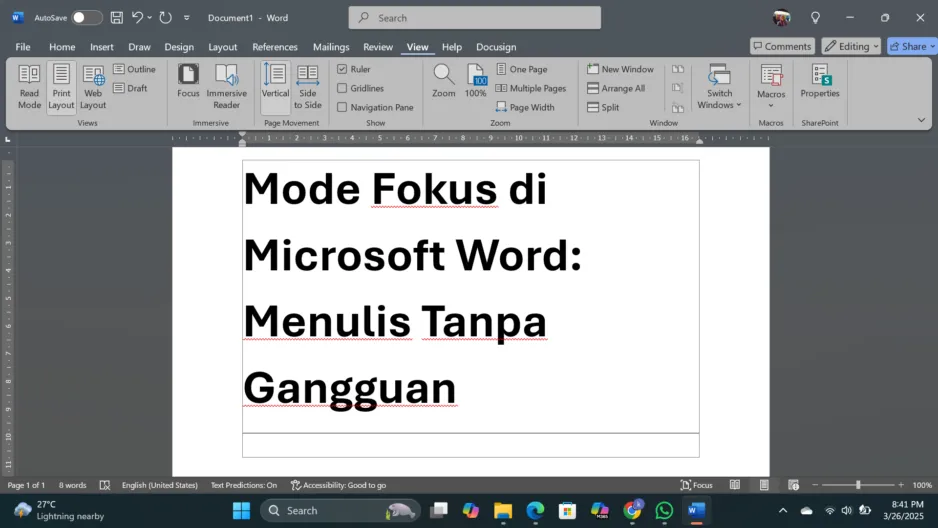
Task: Open Macros dropdown
Action: pos(770,87)
